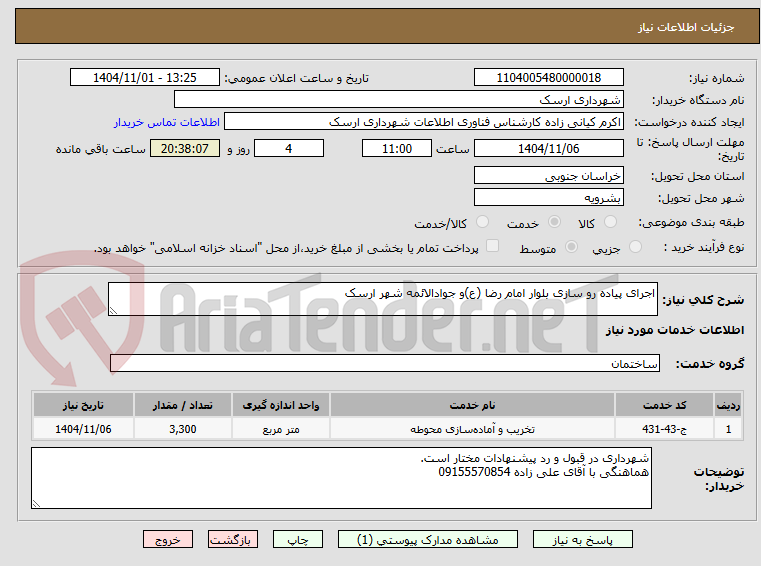Viewport: 761px width, 566px height.
Task: Click the تعداد / مقدار column header
Action: coord(182,405)
